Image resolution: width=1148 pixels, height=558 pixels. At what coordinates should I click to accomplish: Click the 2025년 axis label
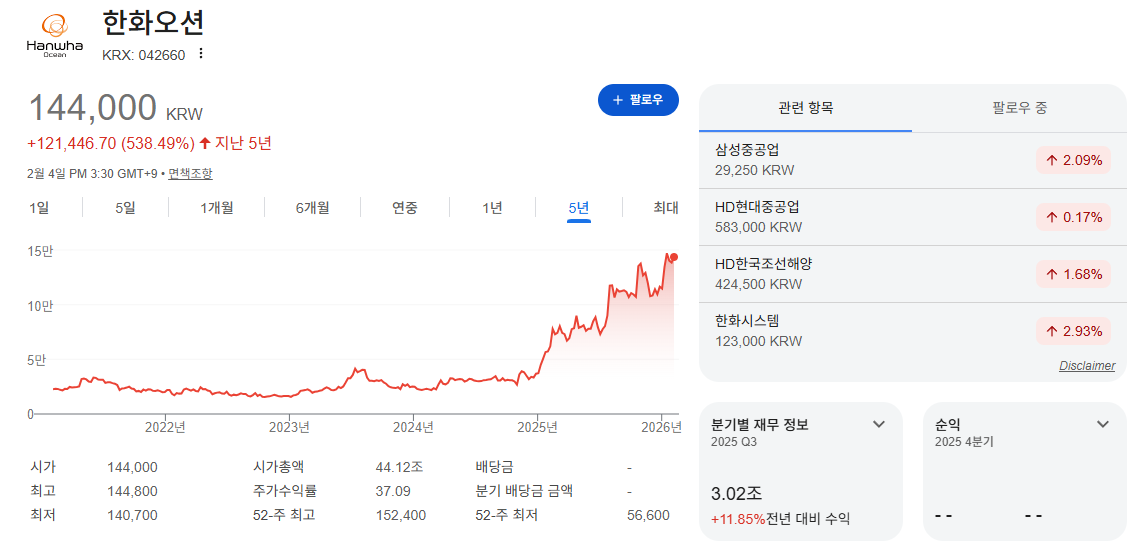coord(538,427)
